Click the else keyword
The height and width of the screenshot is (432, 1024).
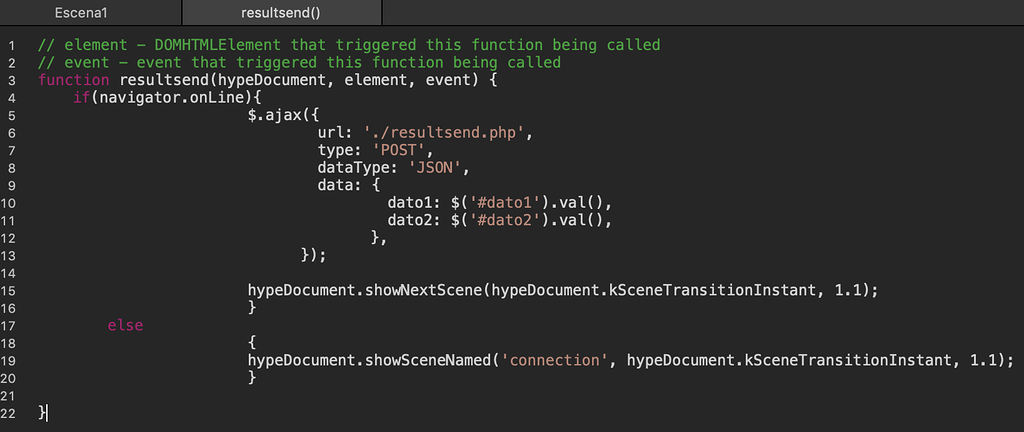[125, 325]
